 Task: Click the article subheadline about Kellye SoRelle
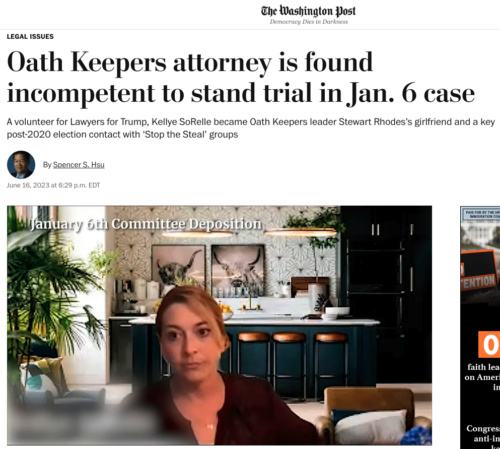point(251,128)
